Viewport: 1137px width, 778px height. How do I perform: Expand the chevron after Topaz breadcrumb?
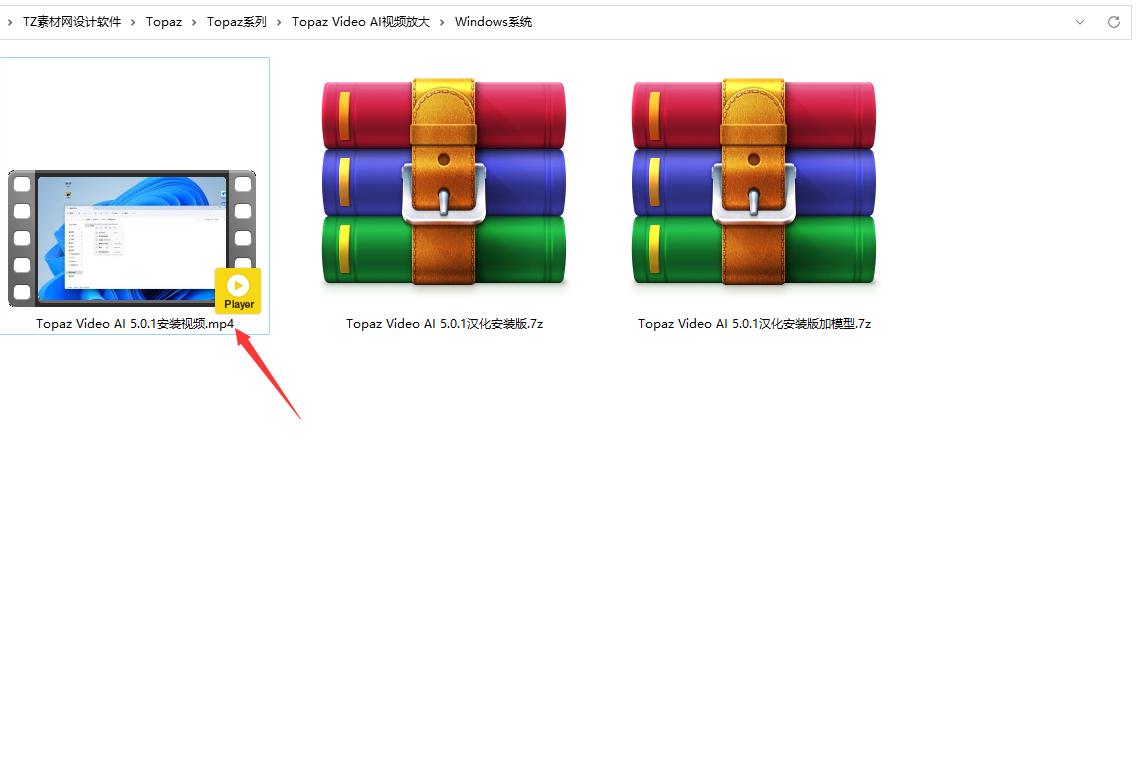194,22
